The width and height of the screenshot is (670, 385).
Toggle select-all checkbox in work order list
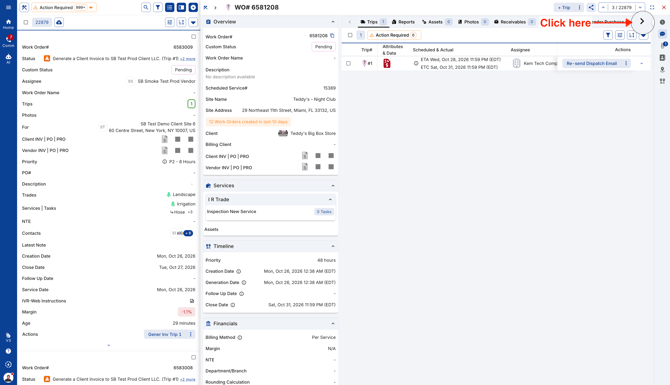click(26, 22)
